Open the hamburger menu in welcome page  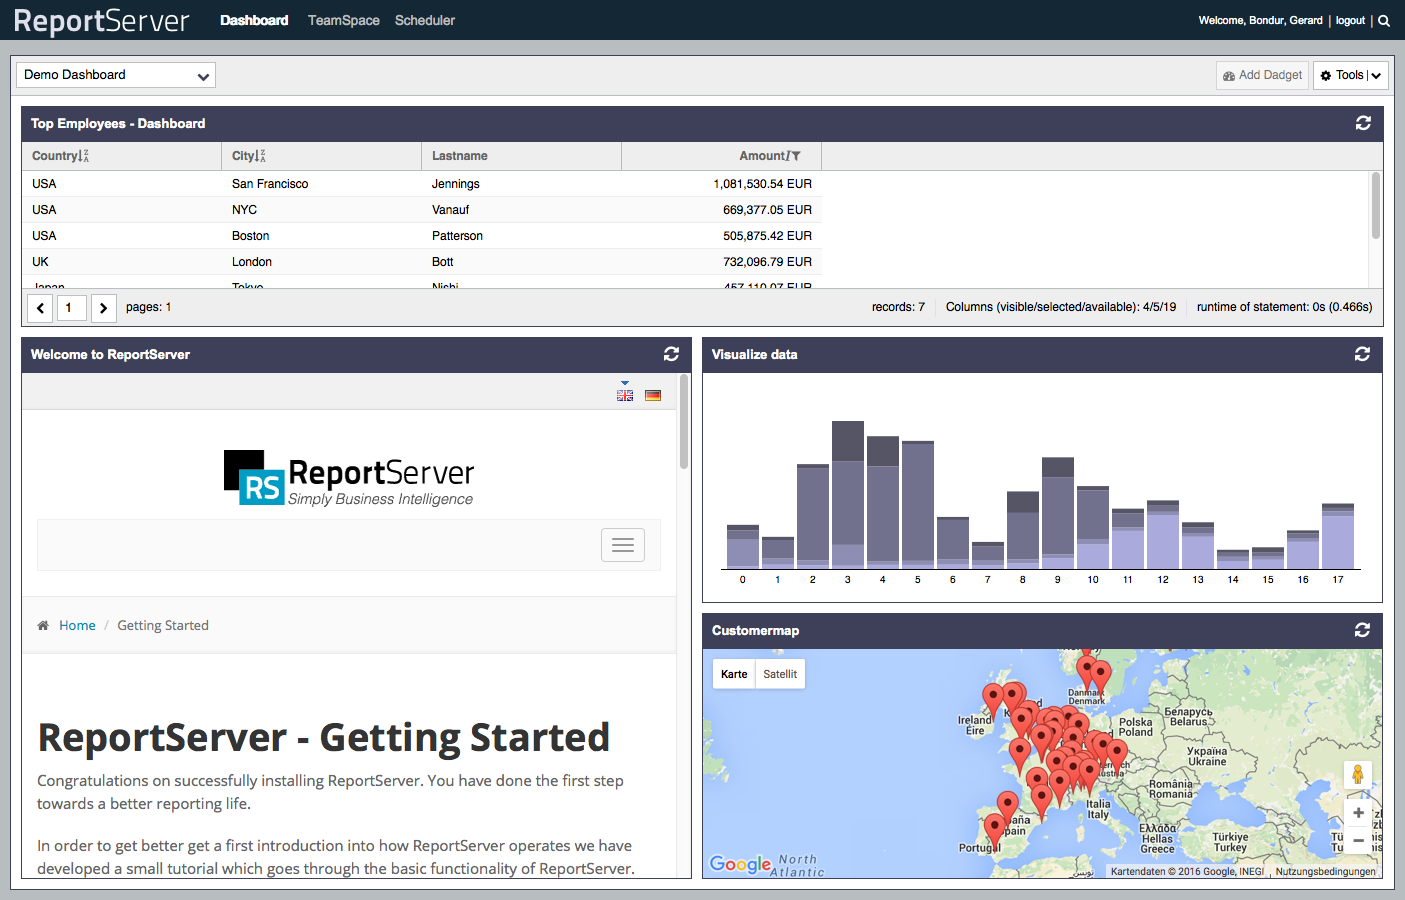[623, 545]
